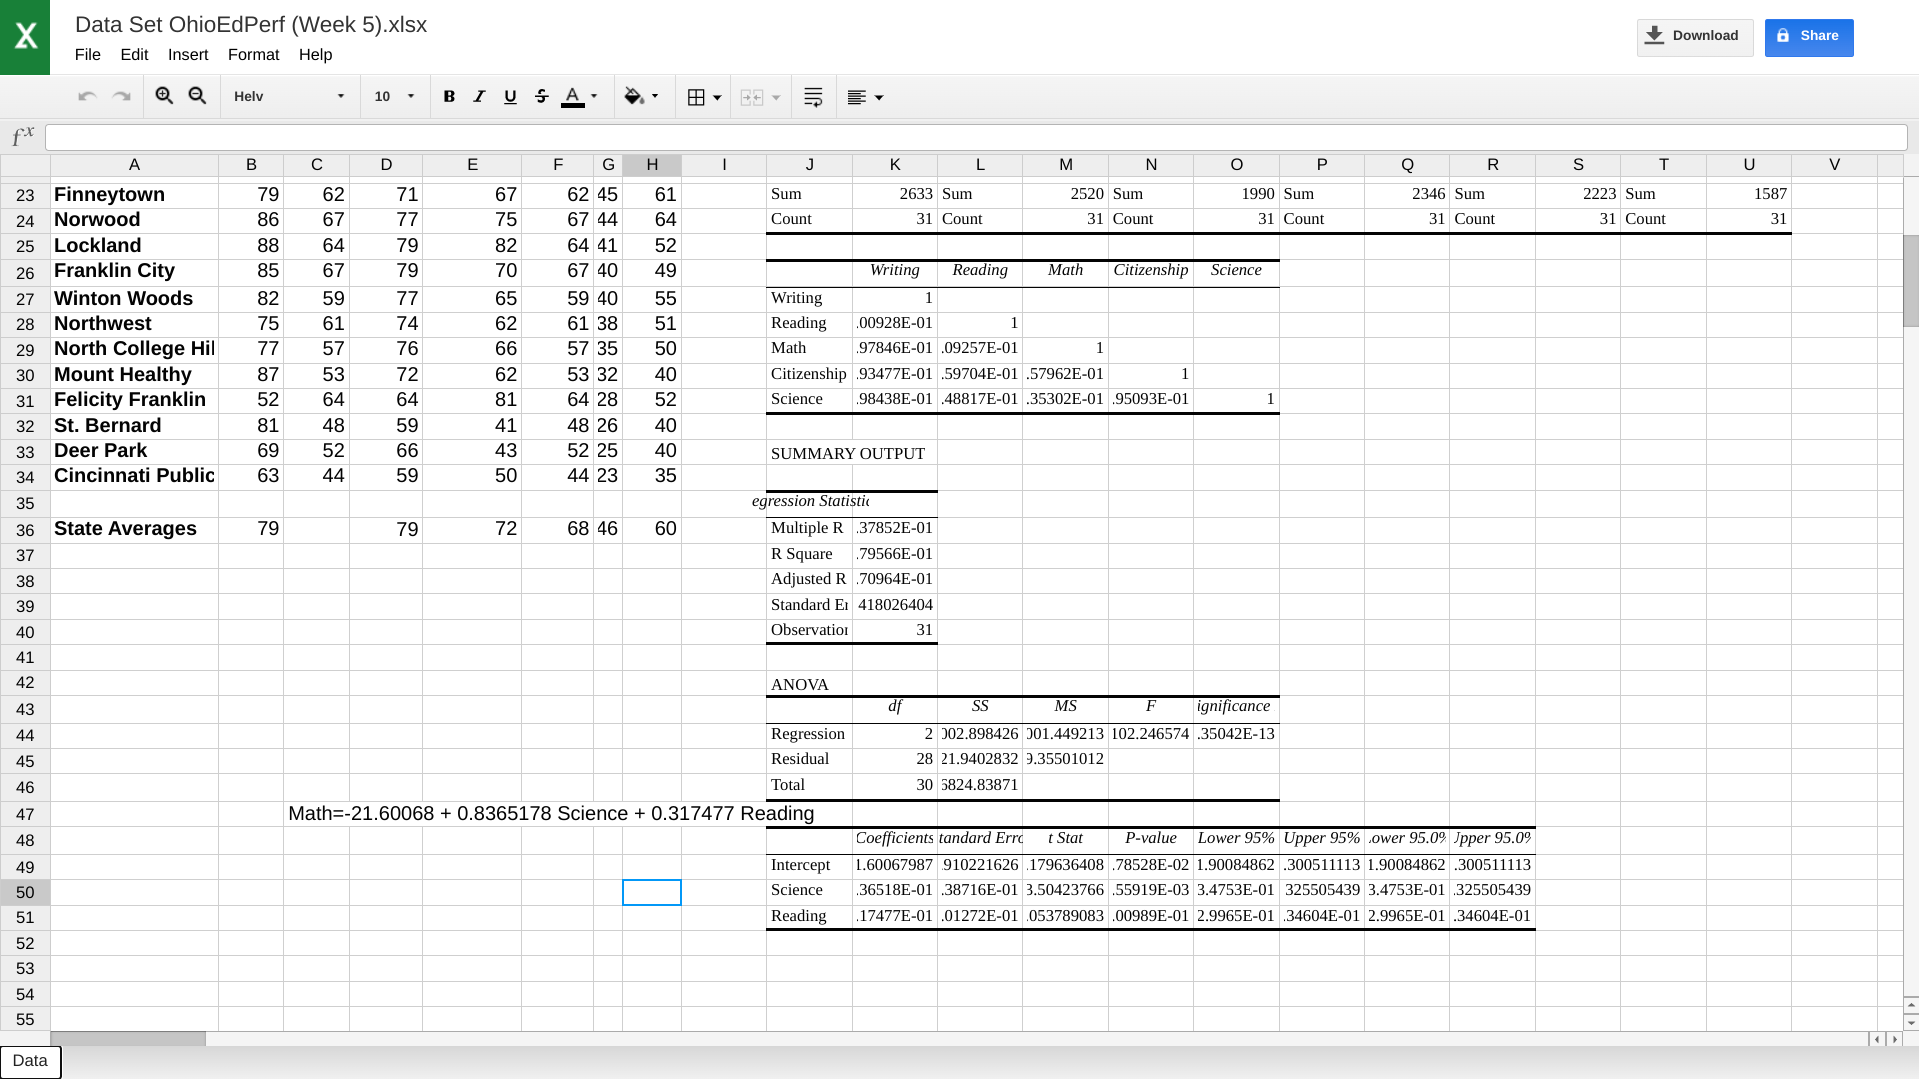This screenshot has height=1079, width=1919.
Task: Open the Format menu
Action: coord(253,55)
